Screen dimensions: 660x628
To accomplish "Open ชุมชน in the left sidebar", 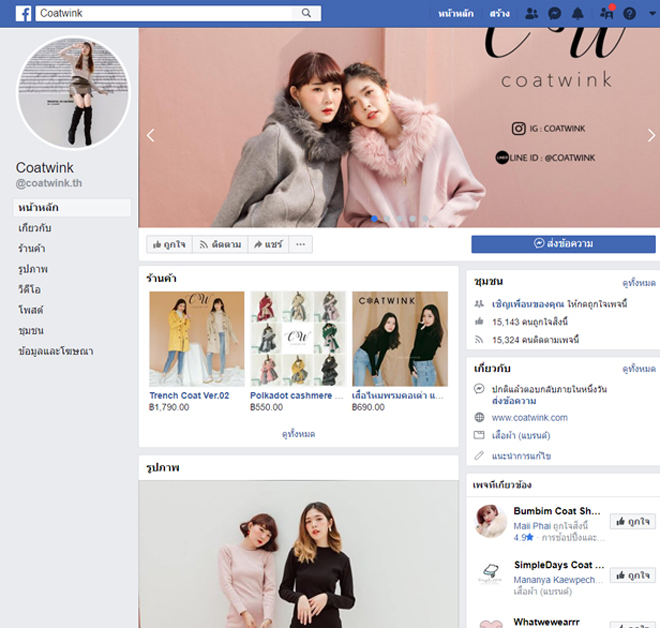I will coord(31,330).
